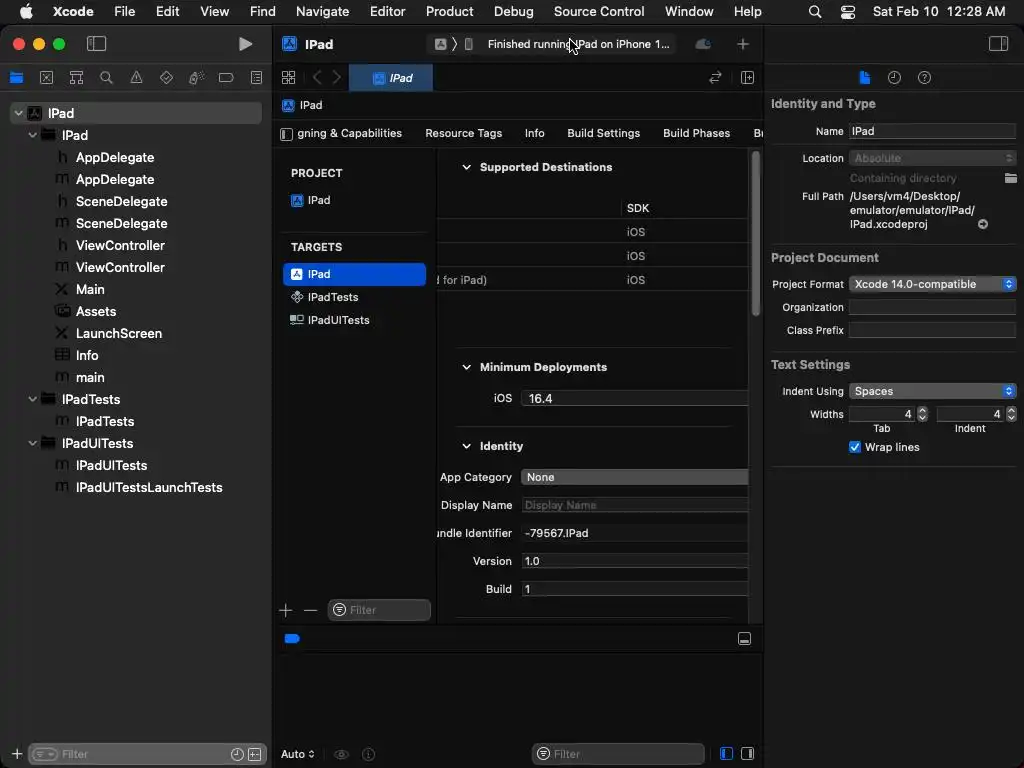Remove the selected target with minus
Viewport: 1024px width, 768px height.
(x=310, y=611)
